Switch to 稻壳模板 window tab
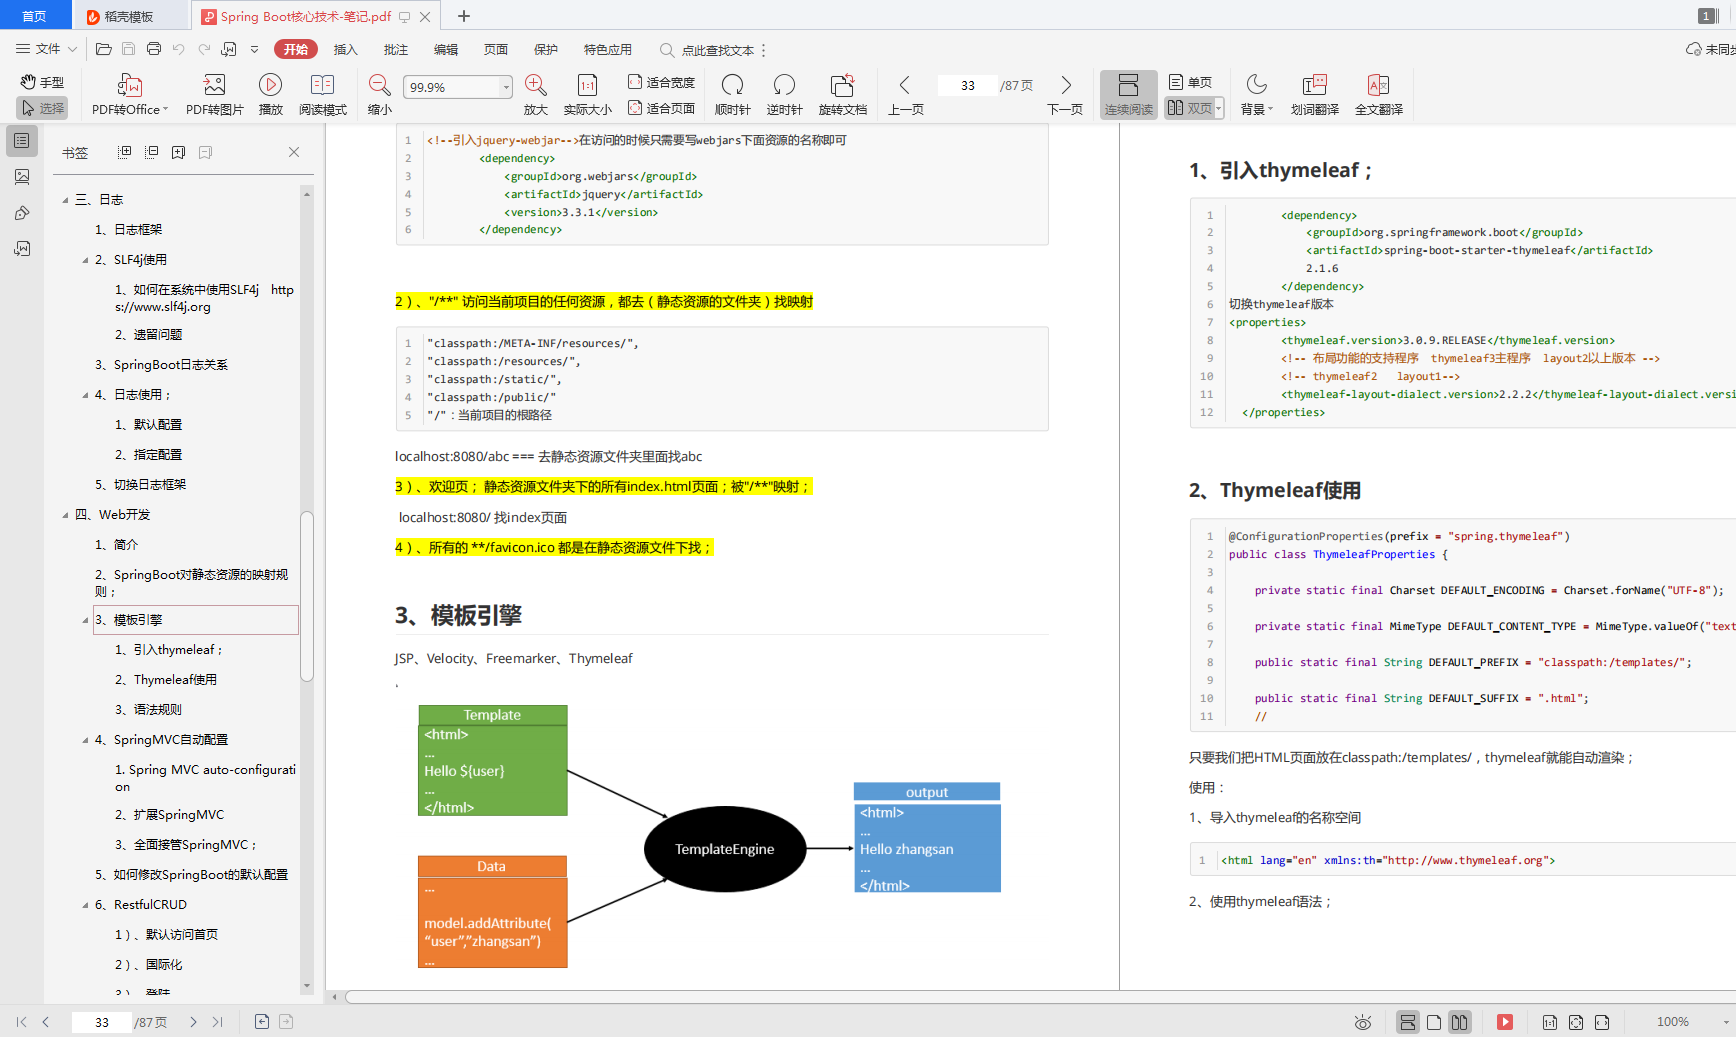1736x1037 pixels. (x=130, y=16)
